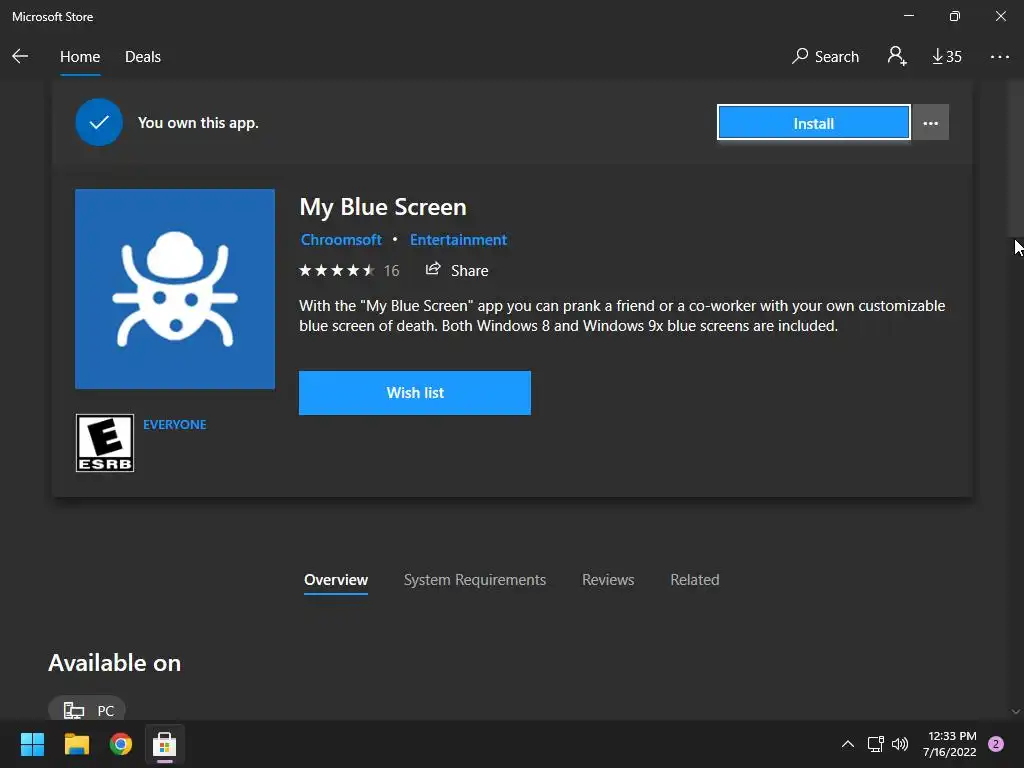This screenshot has height=768, width=1024.
Task: Open more options beside the Install button
Action: pyautogui.click(x=931, y=123)
